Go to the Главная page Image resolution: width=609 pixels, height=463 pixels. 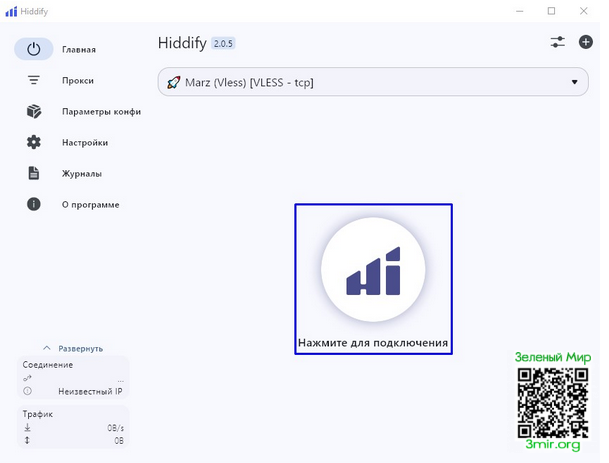(78, 48)
